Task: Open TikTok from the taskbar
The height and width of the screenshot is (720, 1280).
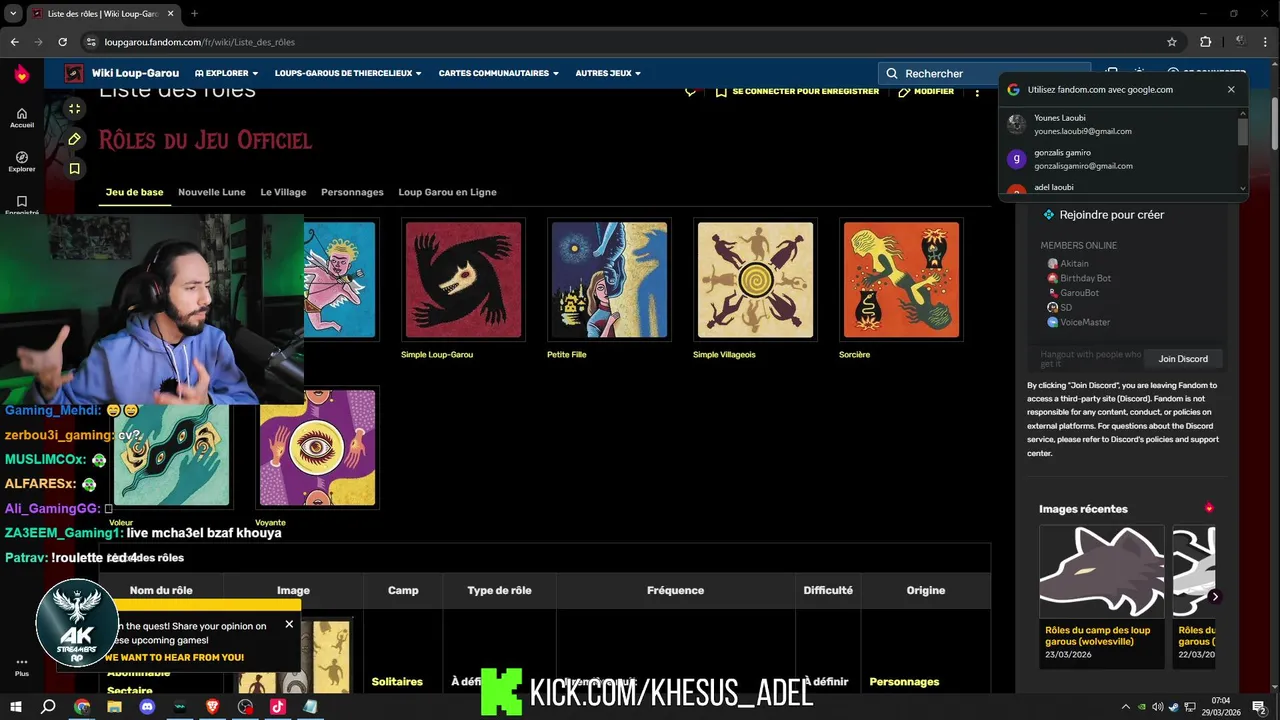Action: tap(277, 706)
